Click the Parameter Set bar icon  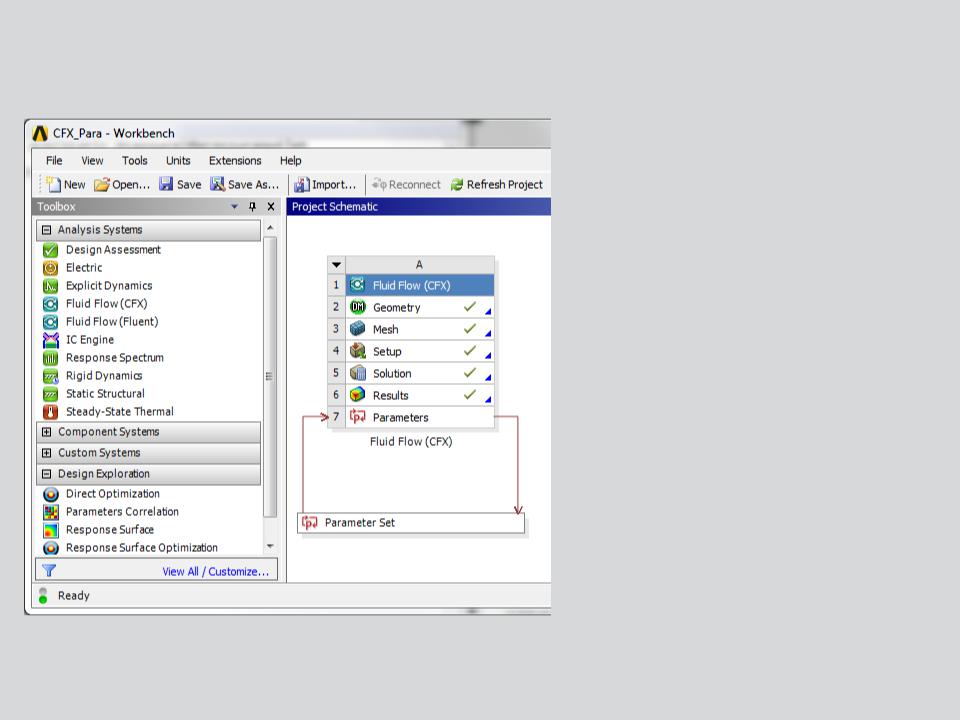coord(310,523)
